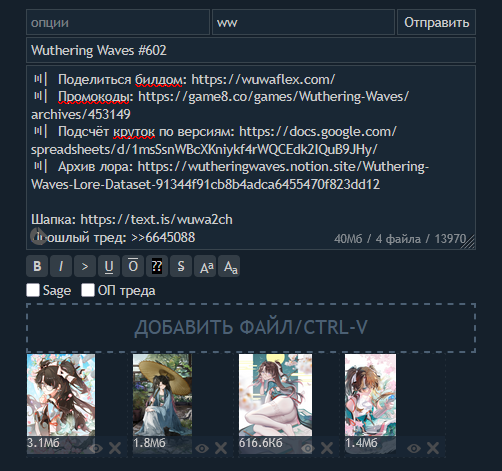
Task: Remove the 1.4Мб attached file
Action: pos(433,448)
